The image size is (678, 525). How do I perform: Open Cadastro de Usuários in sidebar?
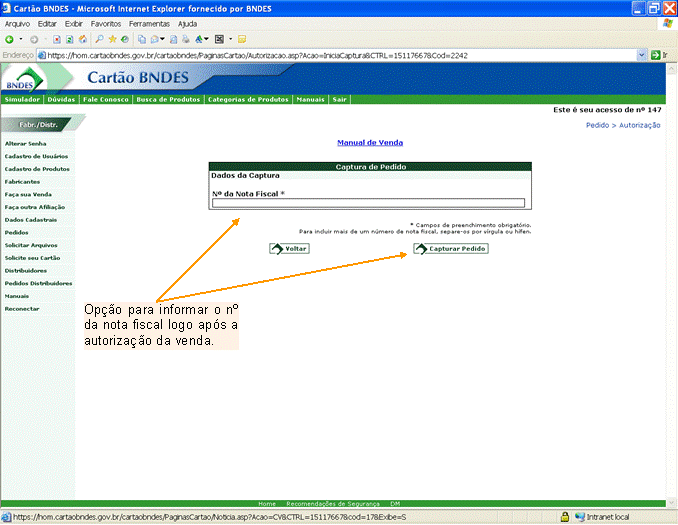tap(36, 157)
